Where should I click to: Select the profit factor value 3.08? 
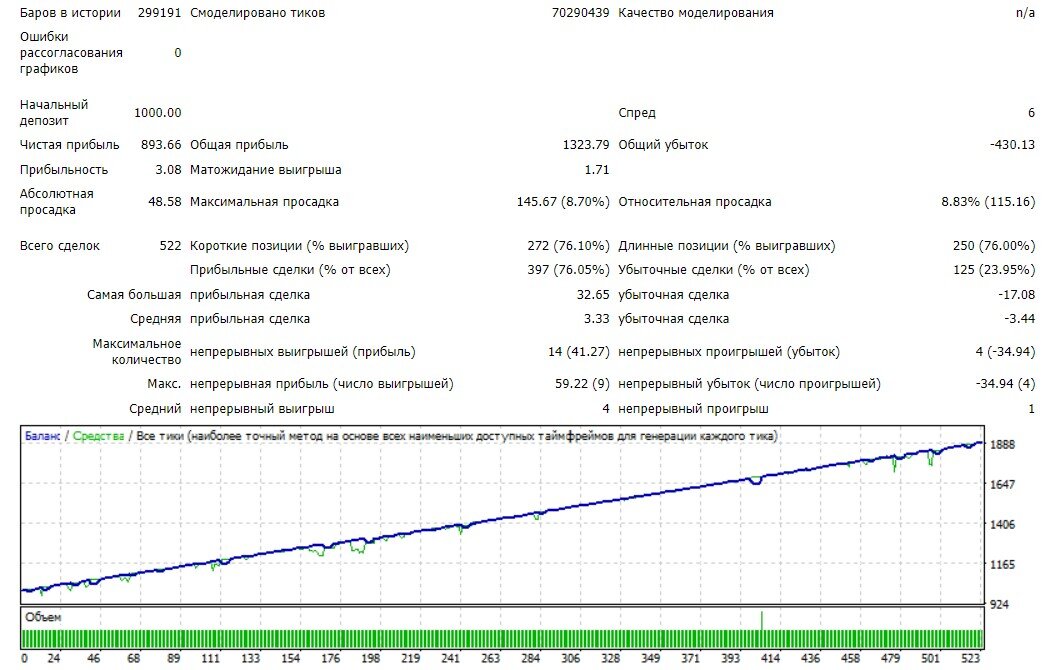point(168,170)
